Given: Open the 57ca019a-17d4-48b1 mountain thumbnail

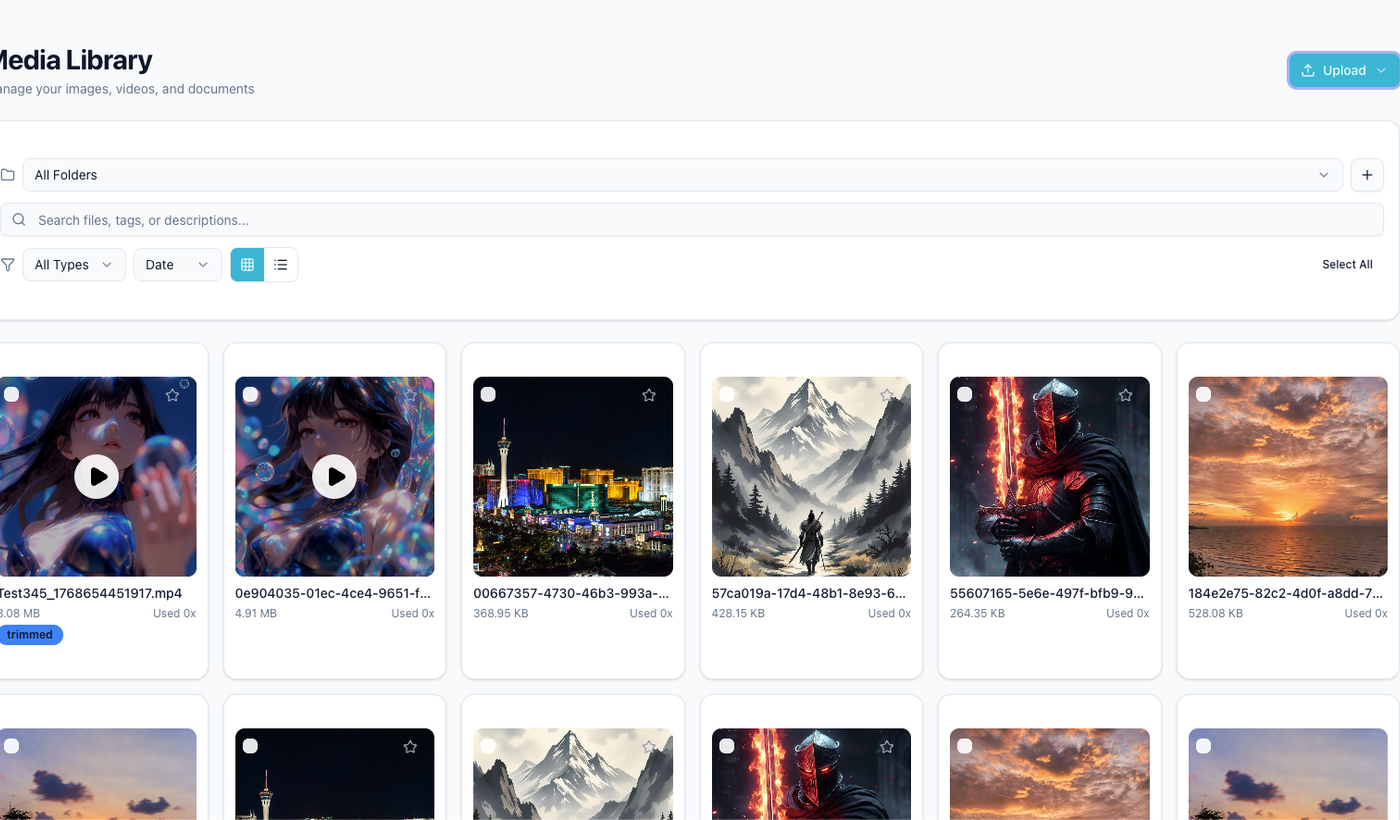Looking at the screenshot, I should coord(811,477).
